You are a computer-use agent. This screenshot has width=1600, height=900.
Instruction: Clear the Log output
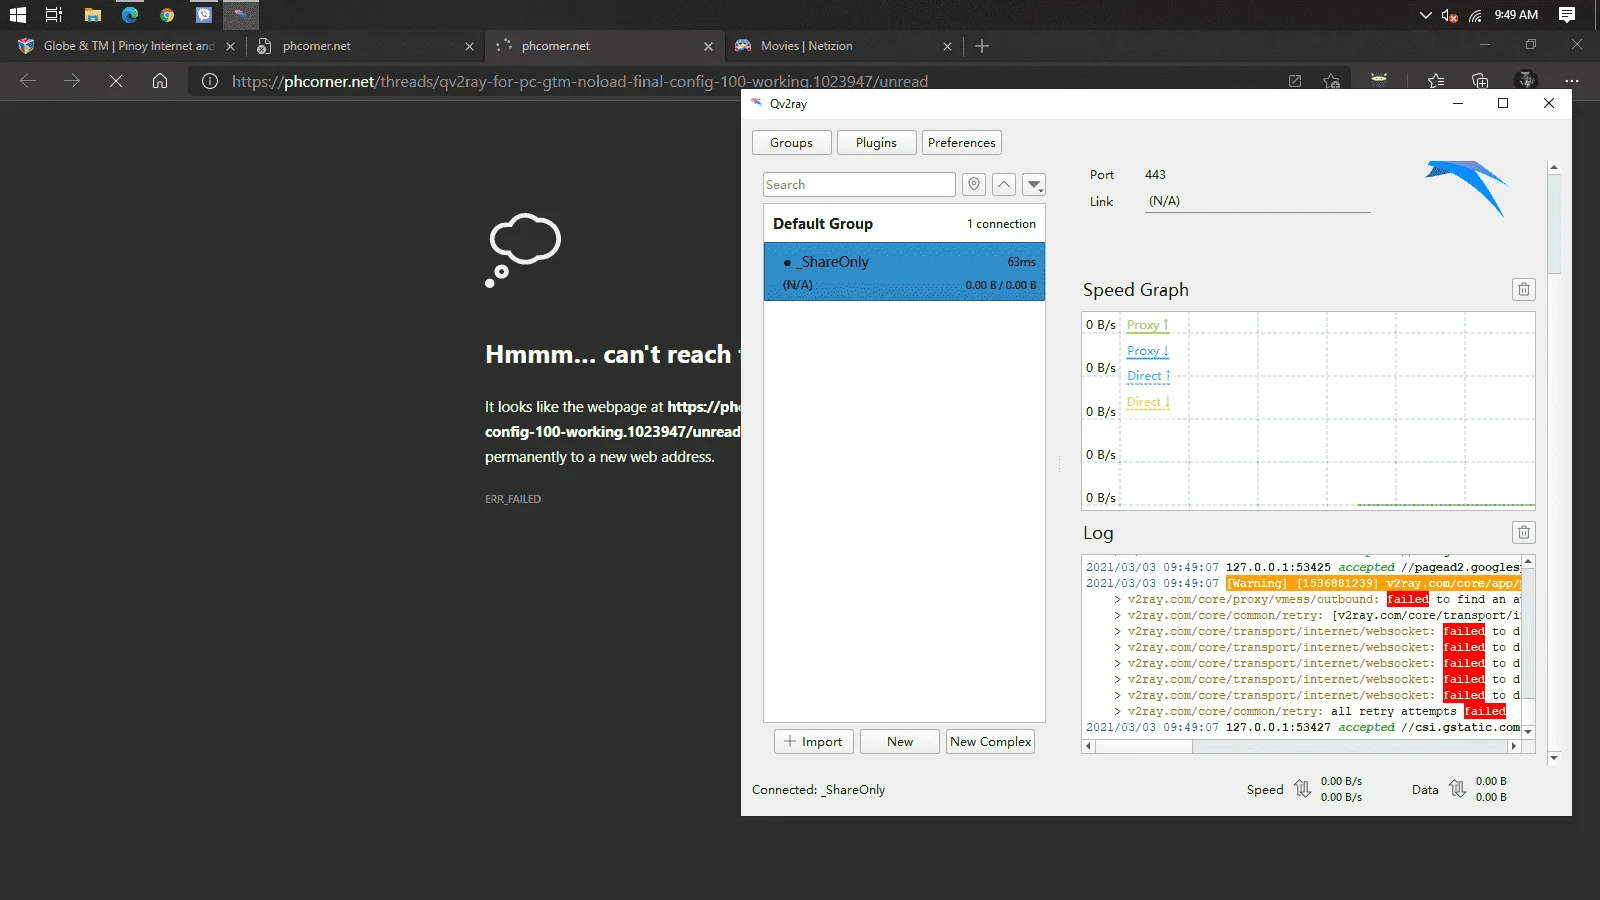point(1523,533)
